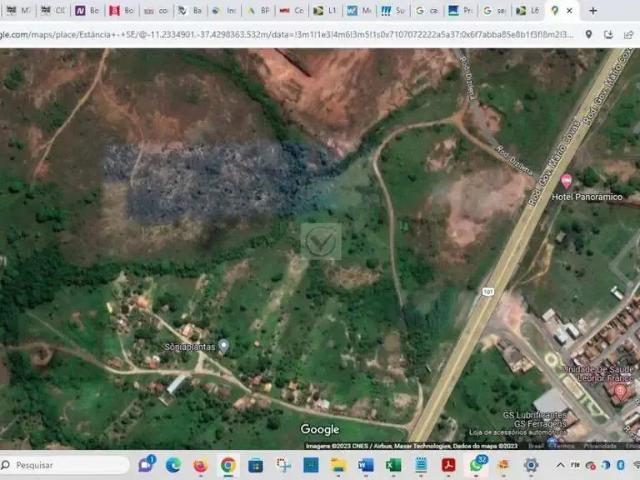640x480 pixels.
Task: Open the Notepad icon in the taskbar
Action: 421,465
